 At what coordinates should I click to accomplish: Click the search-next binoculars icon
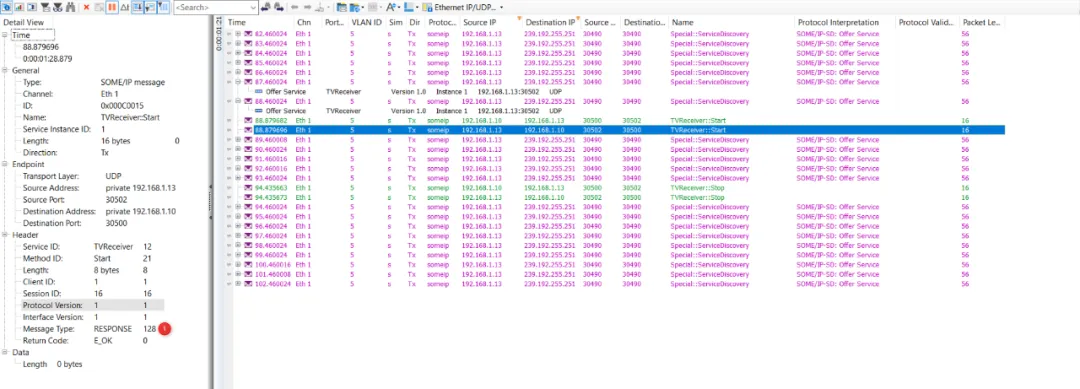tap(278, 7)
